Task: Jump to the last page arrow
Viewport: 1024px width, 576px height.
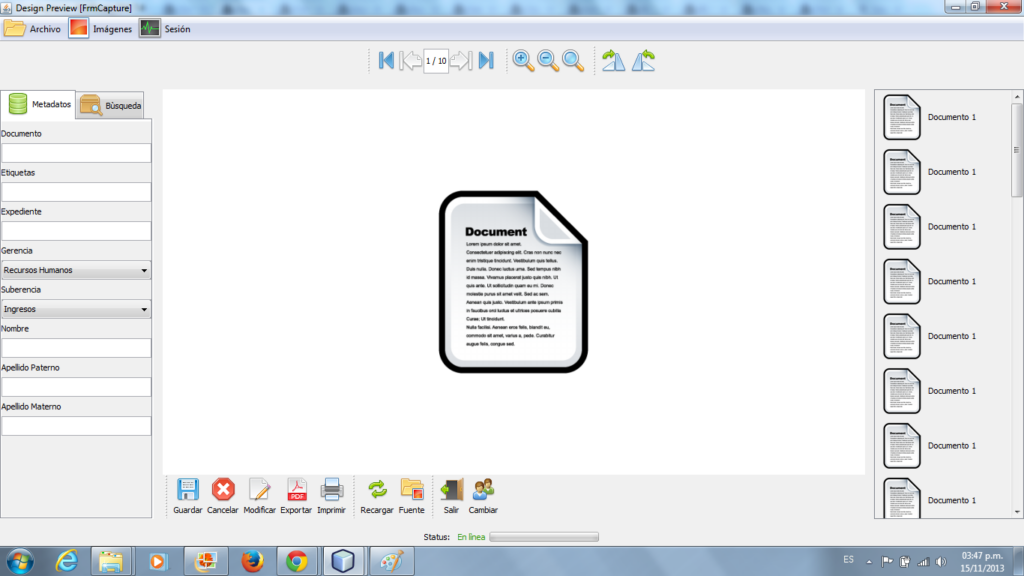Action: coord(486,61)
